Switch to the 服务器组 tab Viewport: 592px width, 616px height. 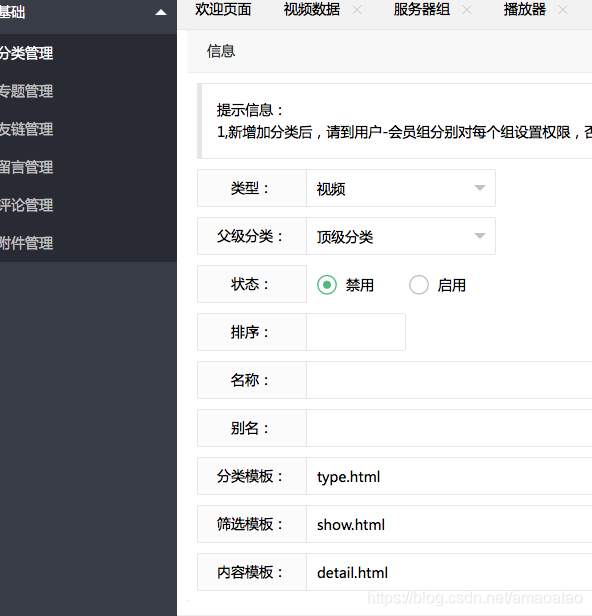tap(422, 9)
